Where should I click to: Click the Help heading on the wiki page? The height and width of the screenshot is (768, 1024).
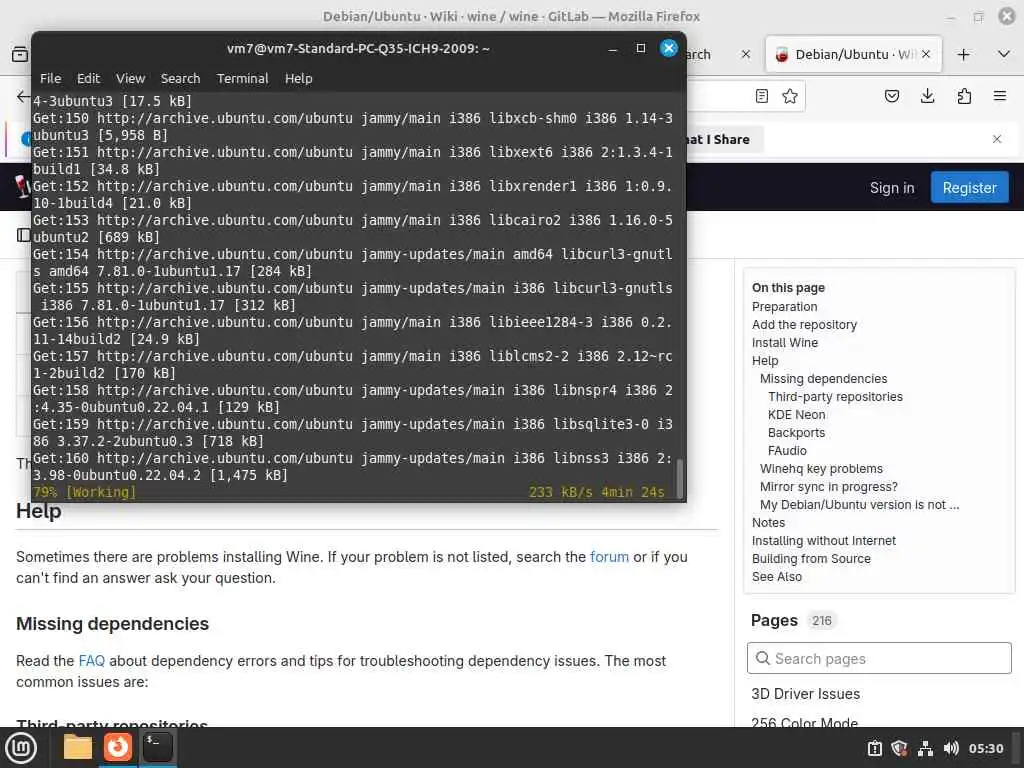point(39,511)
